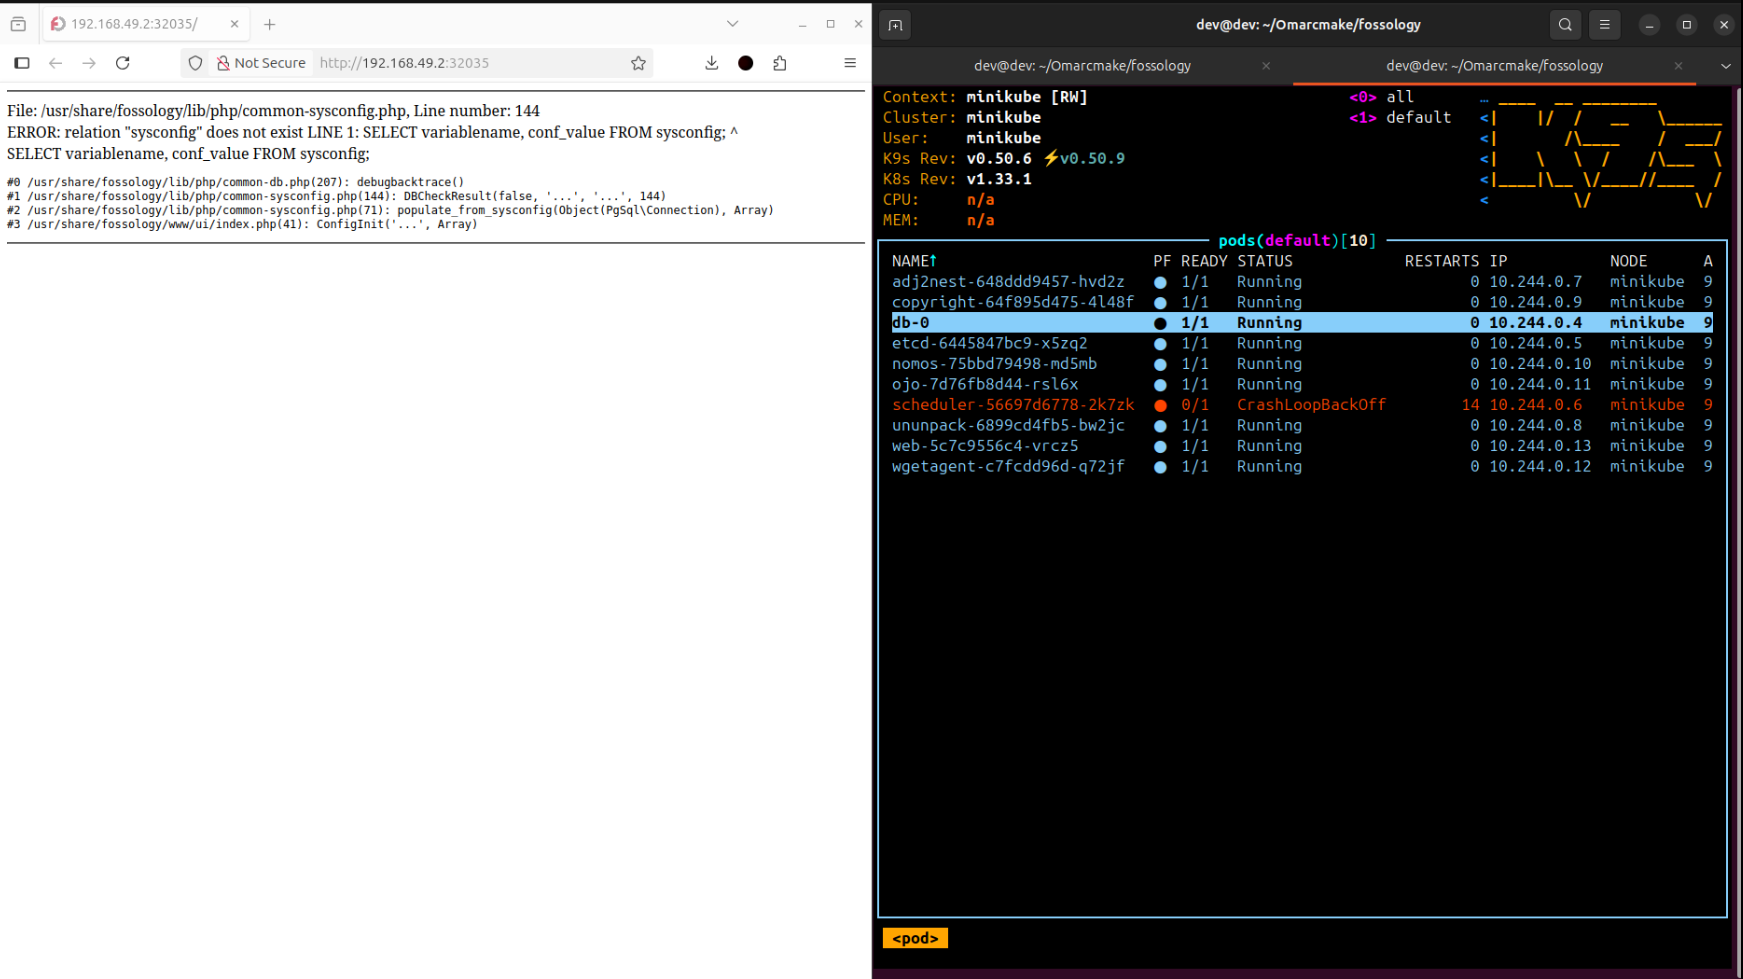
Task: Click the <pod> breadcrumb at terminal bottom
Action: click(x=915, y=938)
